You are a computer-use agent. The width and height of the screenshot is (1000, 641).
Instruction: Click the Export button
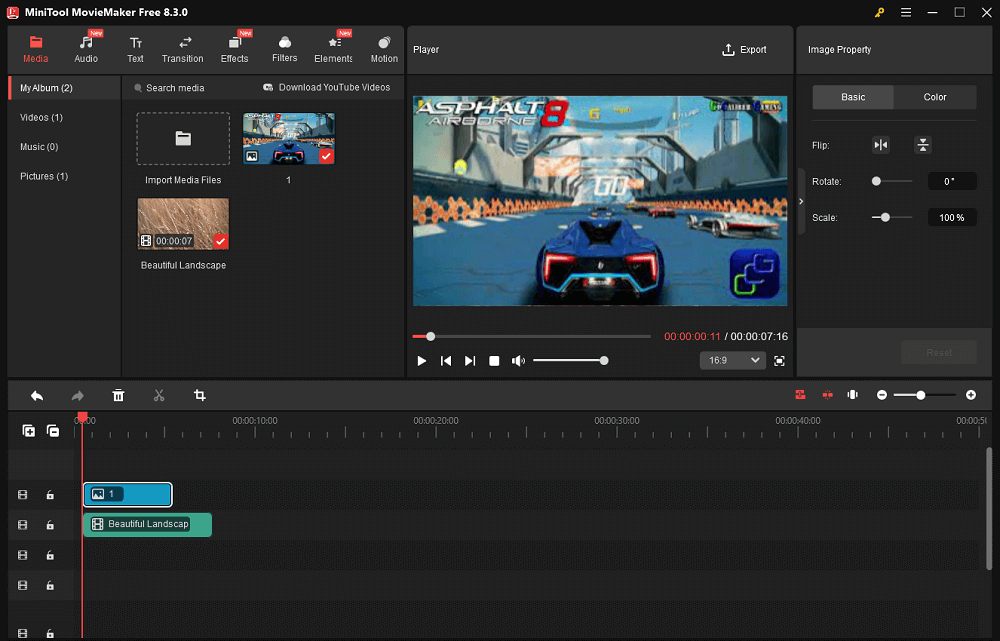[x=744, y=50]
